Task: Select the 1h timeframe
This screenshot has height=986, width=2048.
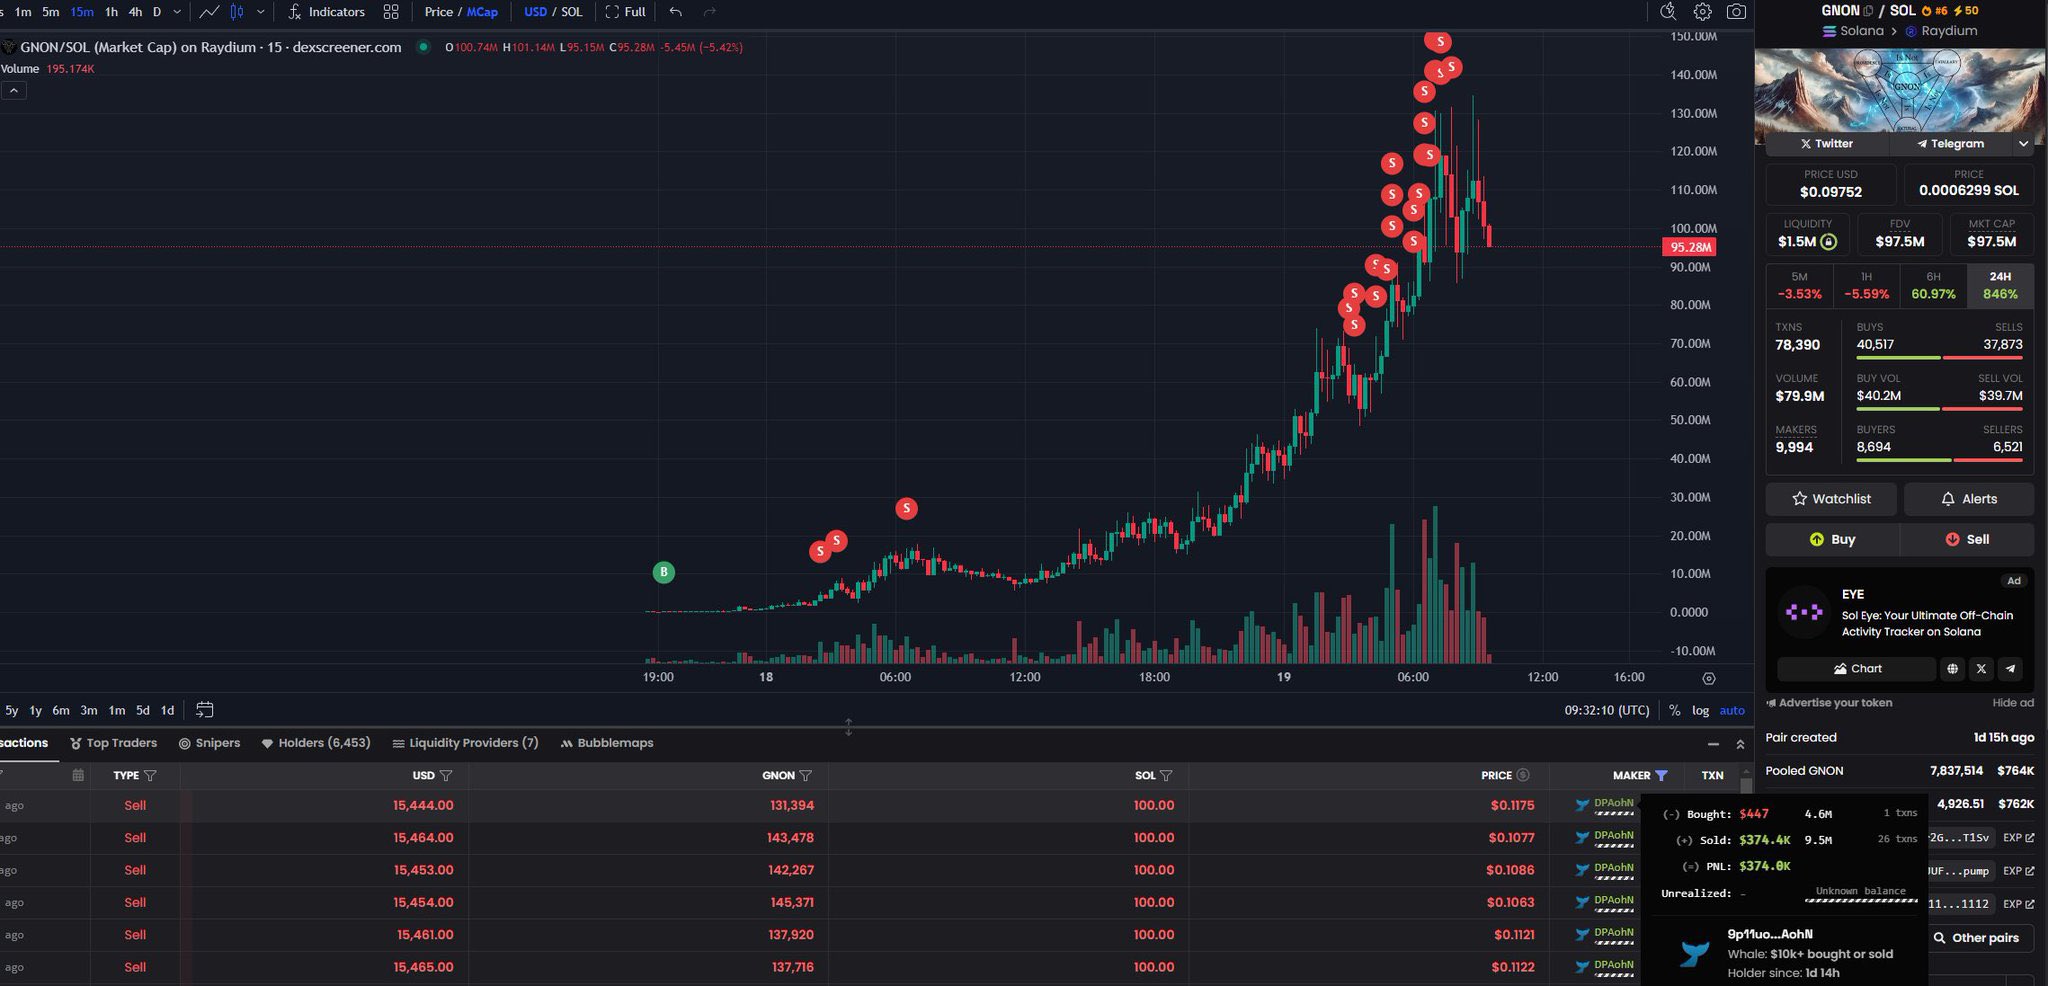Action: pyautogui.click(x=111, y=12)
